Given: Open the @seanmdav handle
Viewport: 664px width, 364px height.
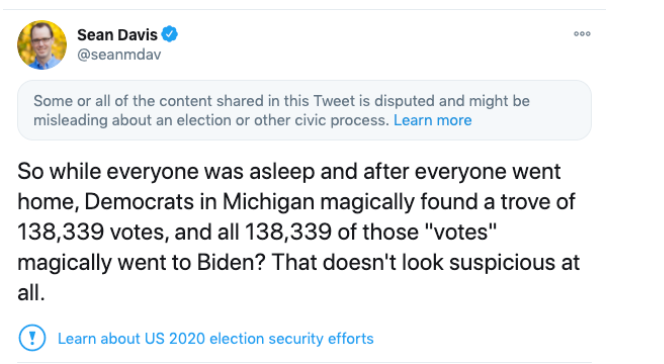Looking at the screenshot, I should click(x=119, y=55).
